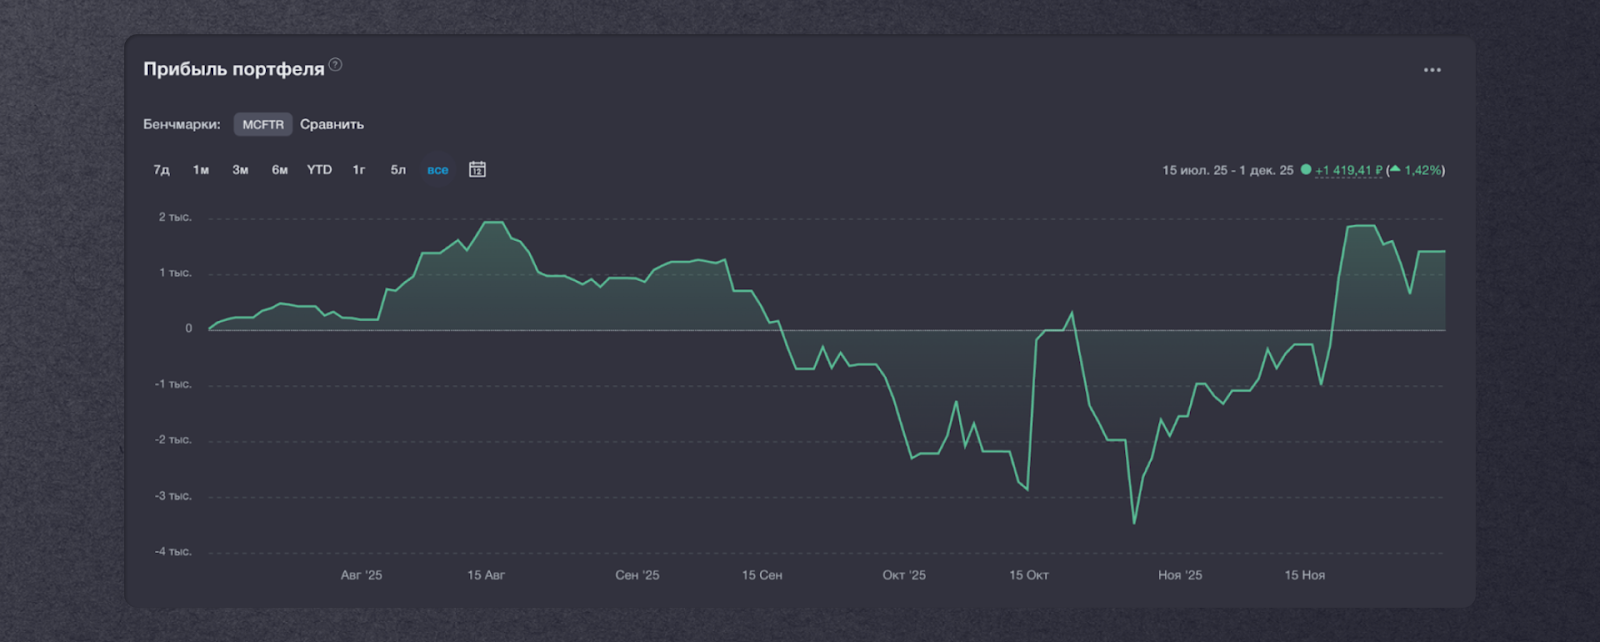Select the 7д period
Image resolution: width=1600 pixels, height=642 pixels.
click(x=161, y=170)
